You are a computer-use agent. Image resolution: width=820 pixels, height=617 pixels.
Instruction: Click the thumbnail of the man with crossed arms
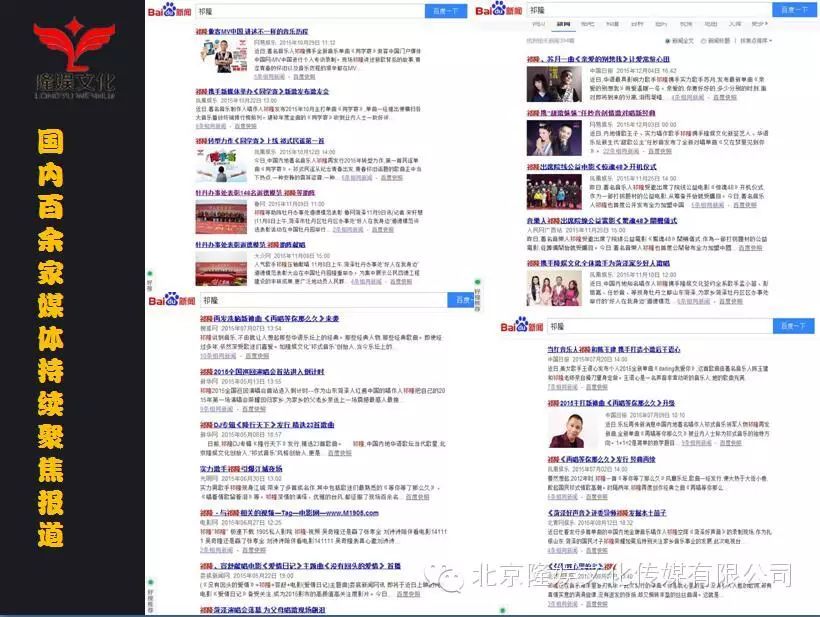pyautogui.click(x=223, y=56)
